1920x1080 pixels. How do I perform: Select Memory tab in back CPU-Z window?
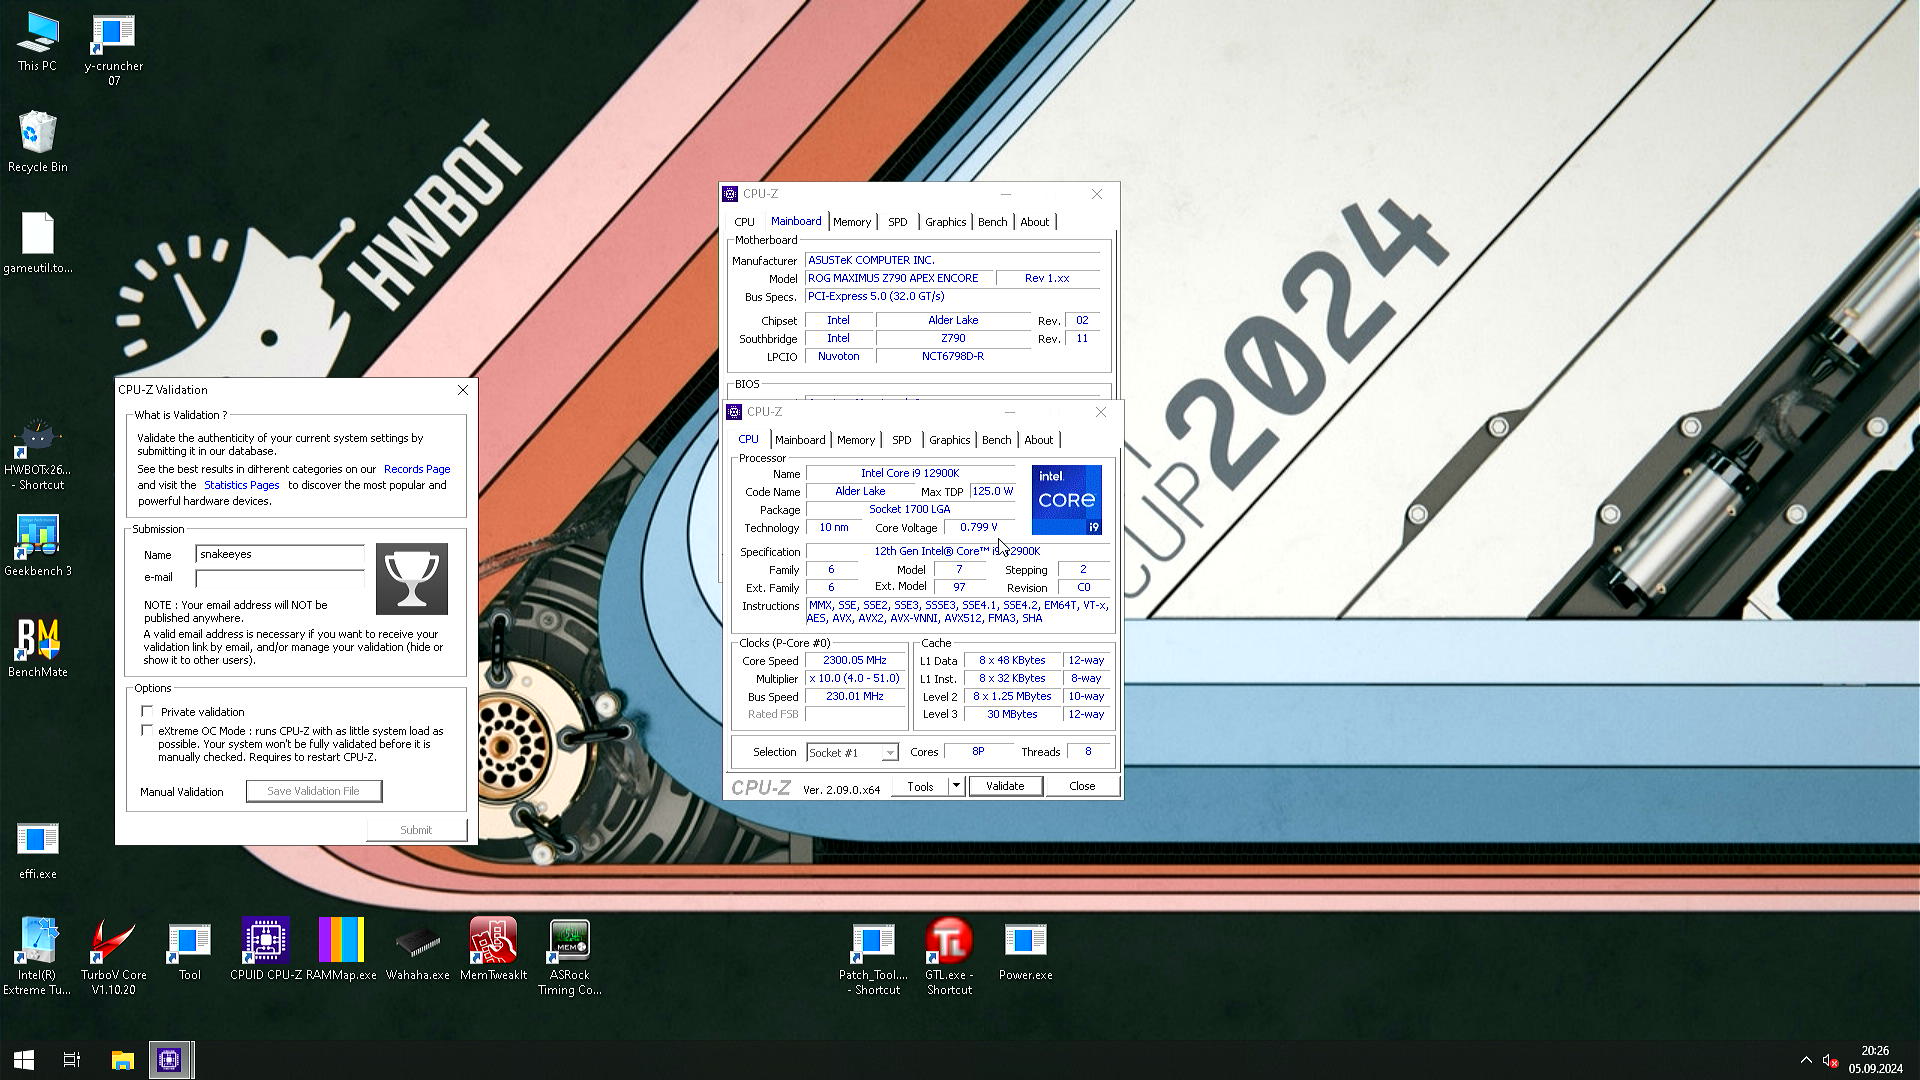[x=852, y=222]
